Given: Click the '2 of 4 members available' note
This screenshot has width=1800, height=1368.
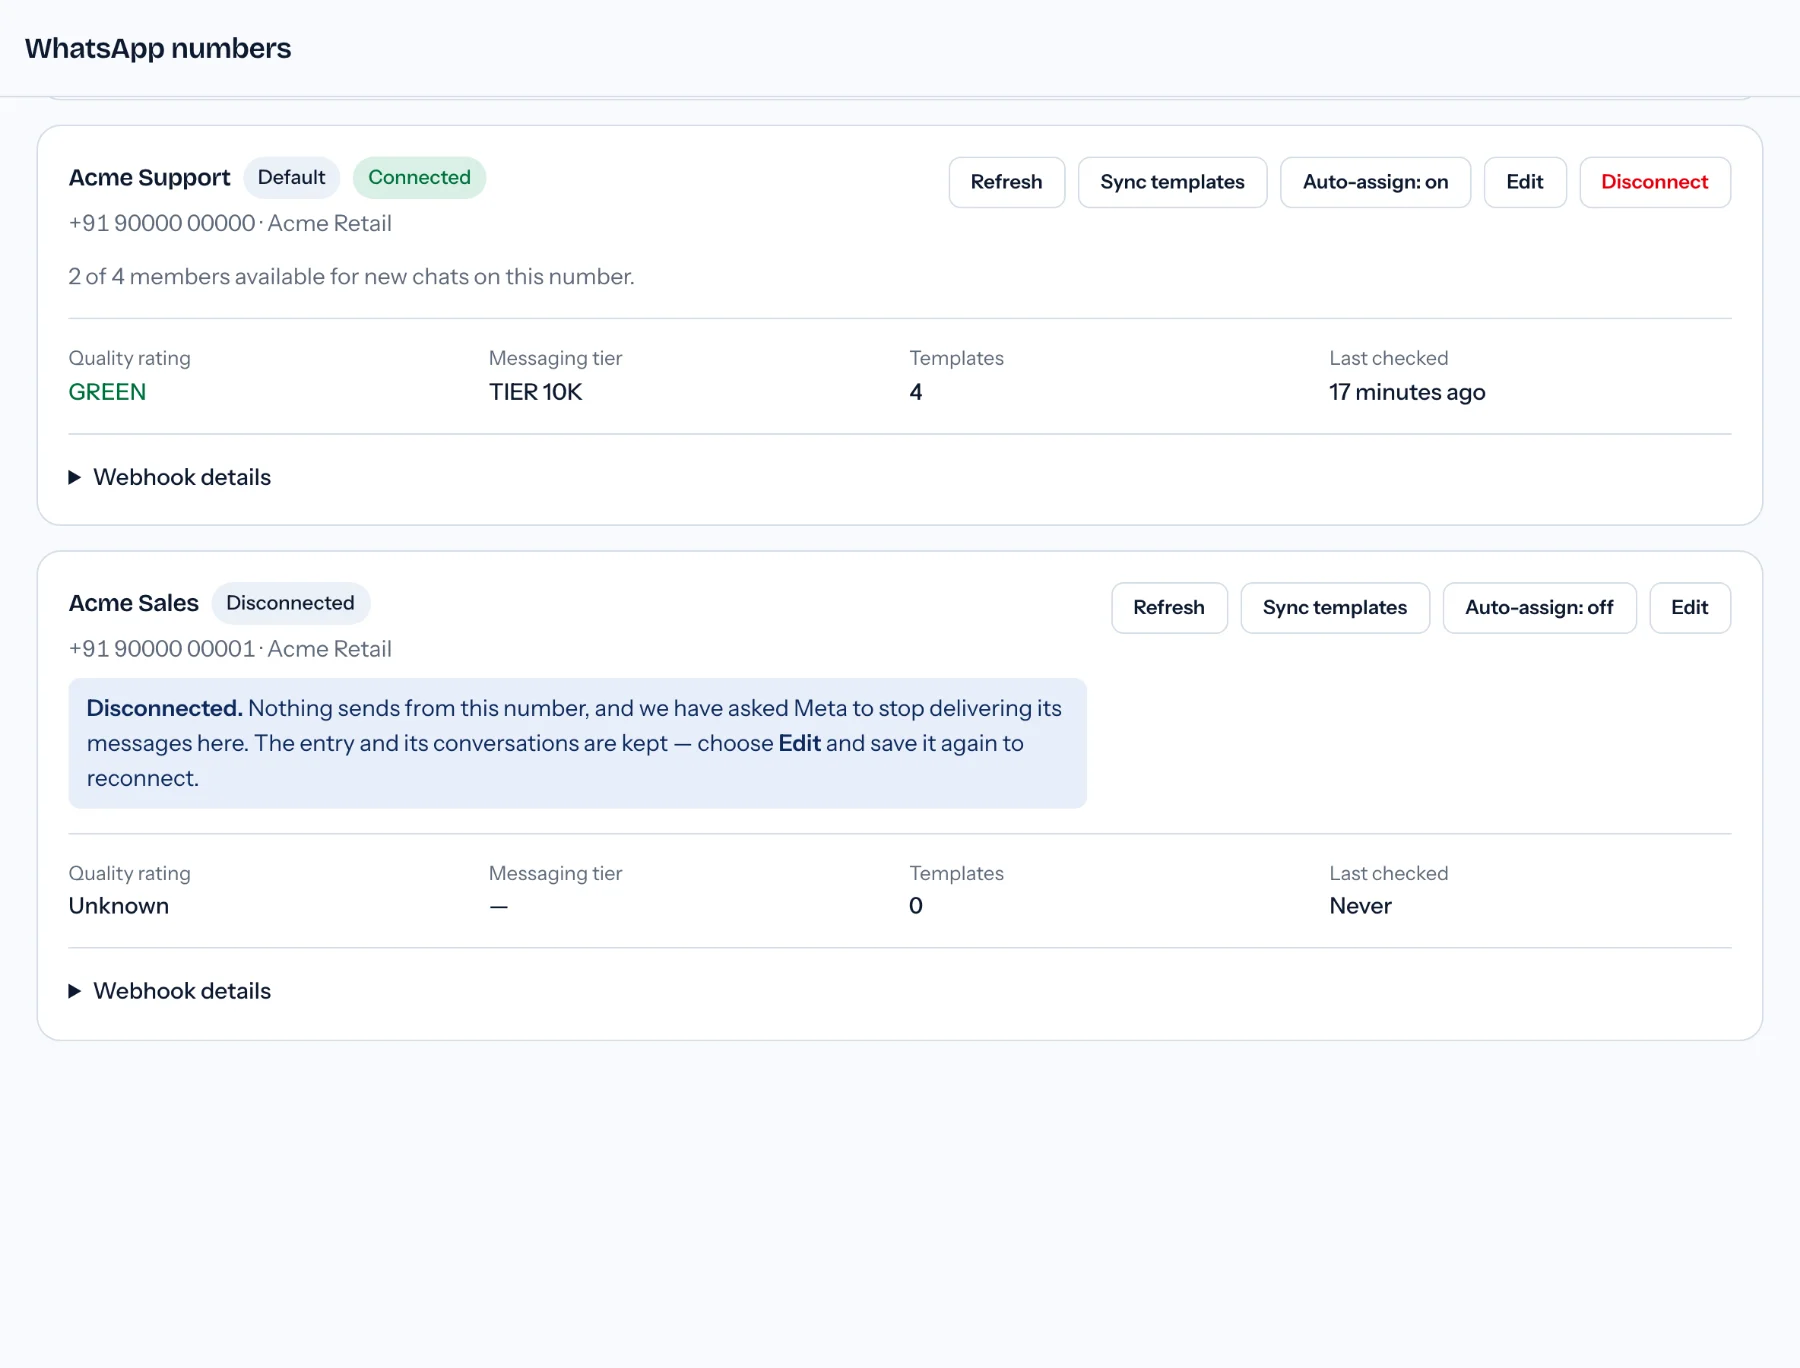Looking at the screenshot, I should [x=351, y=277].
